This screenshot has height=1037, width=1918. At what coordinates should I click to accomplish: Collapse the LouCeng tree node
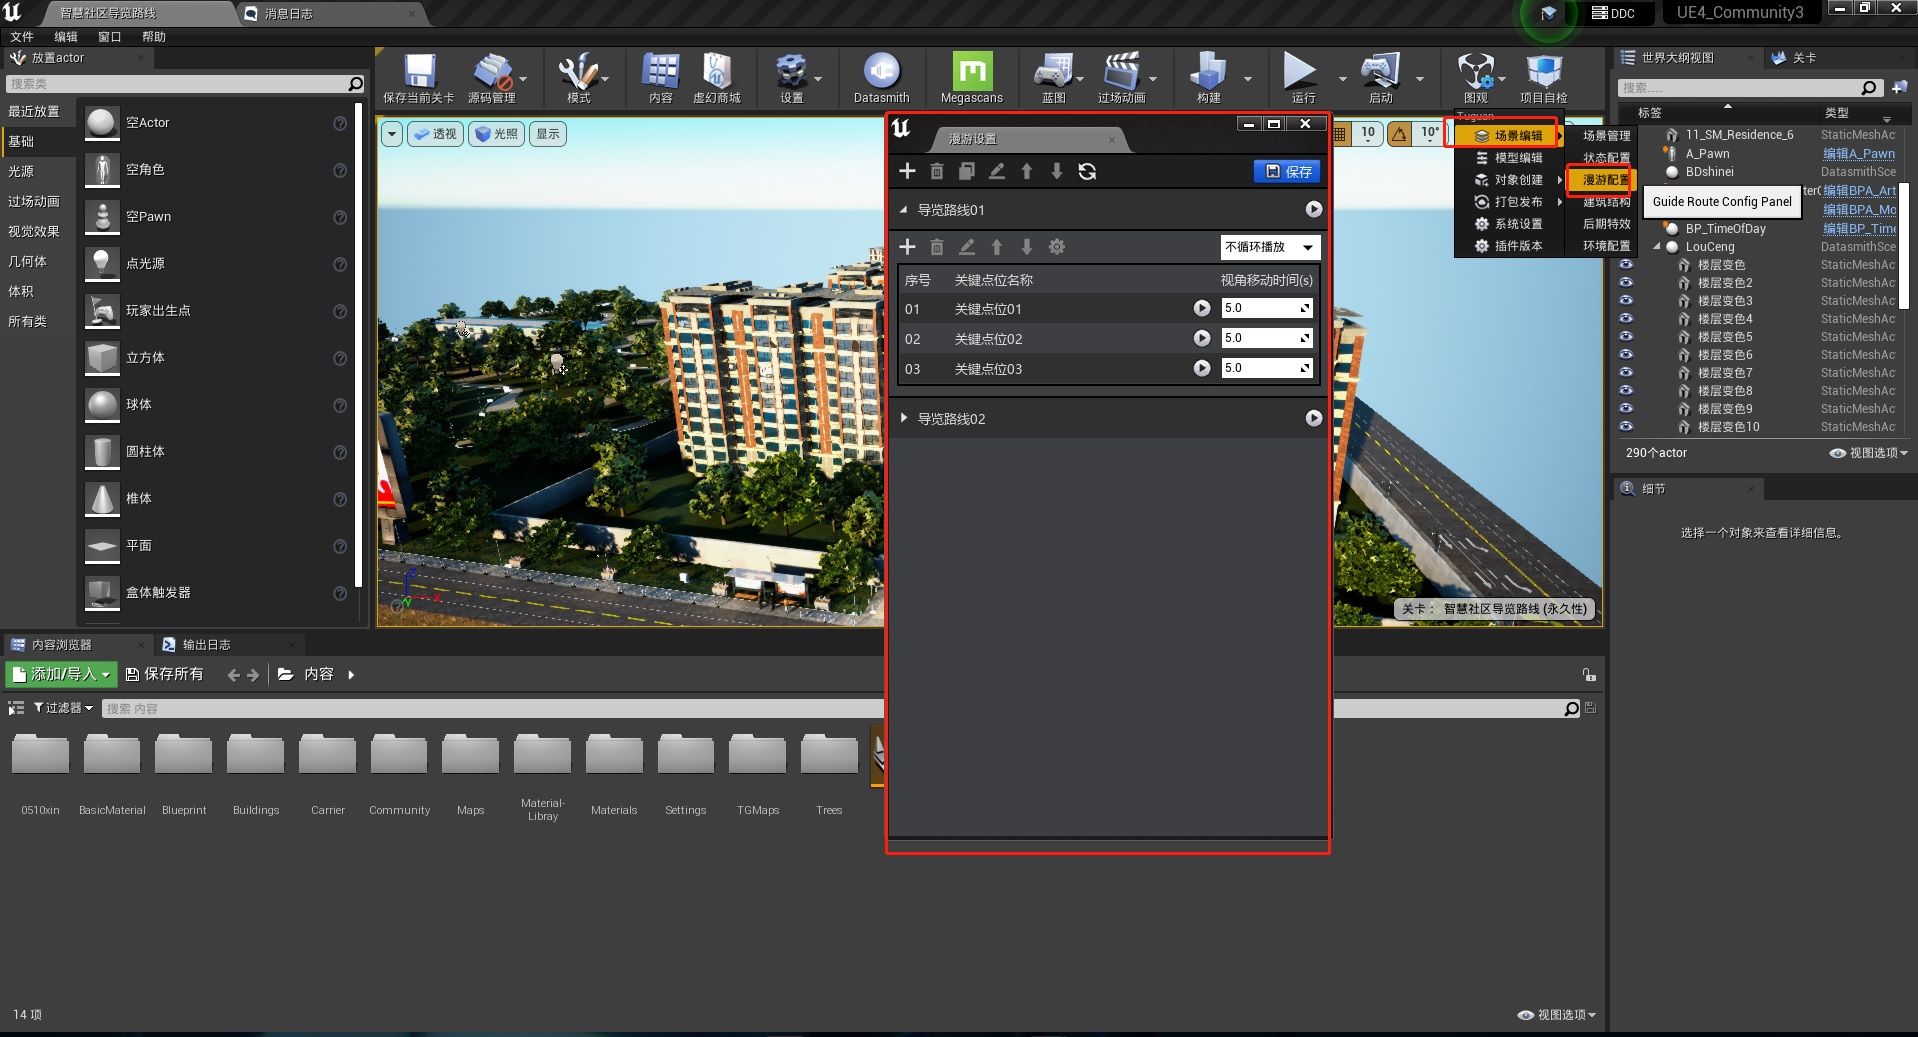[1656, 247]
